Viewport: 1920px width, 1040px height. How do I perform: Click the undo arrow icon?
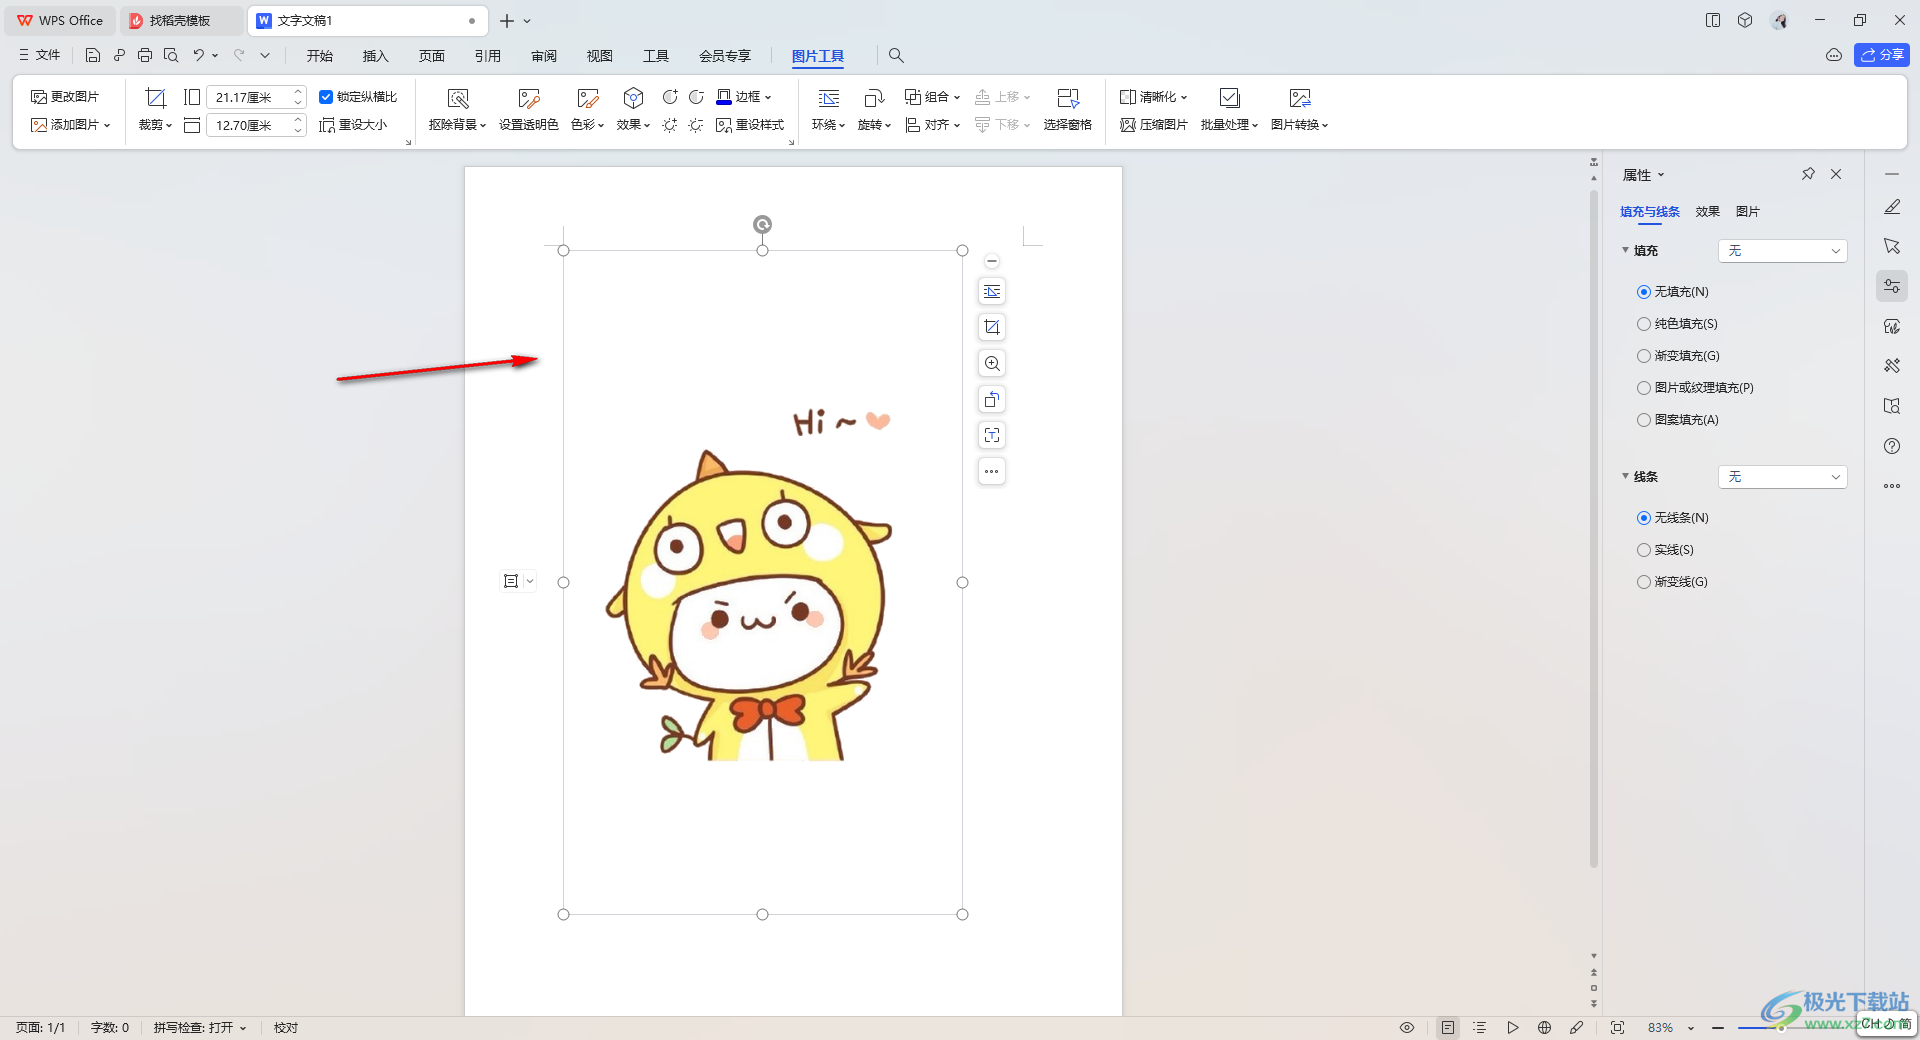pyautogui.click(x=199, y=56)
